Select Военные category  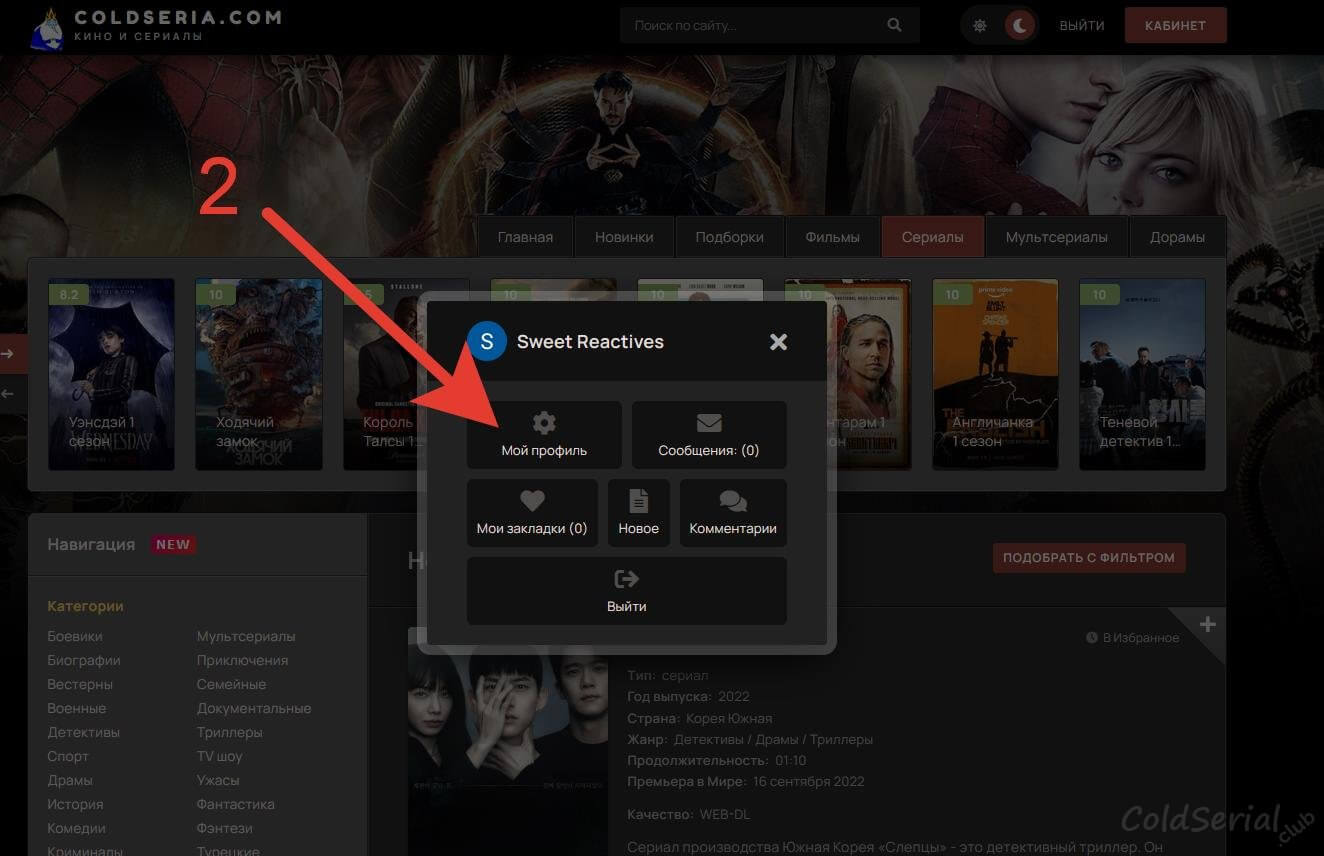[76, 708]
